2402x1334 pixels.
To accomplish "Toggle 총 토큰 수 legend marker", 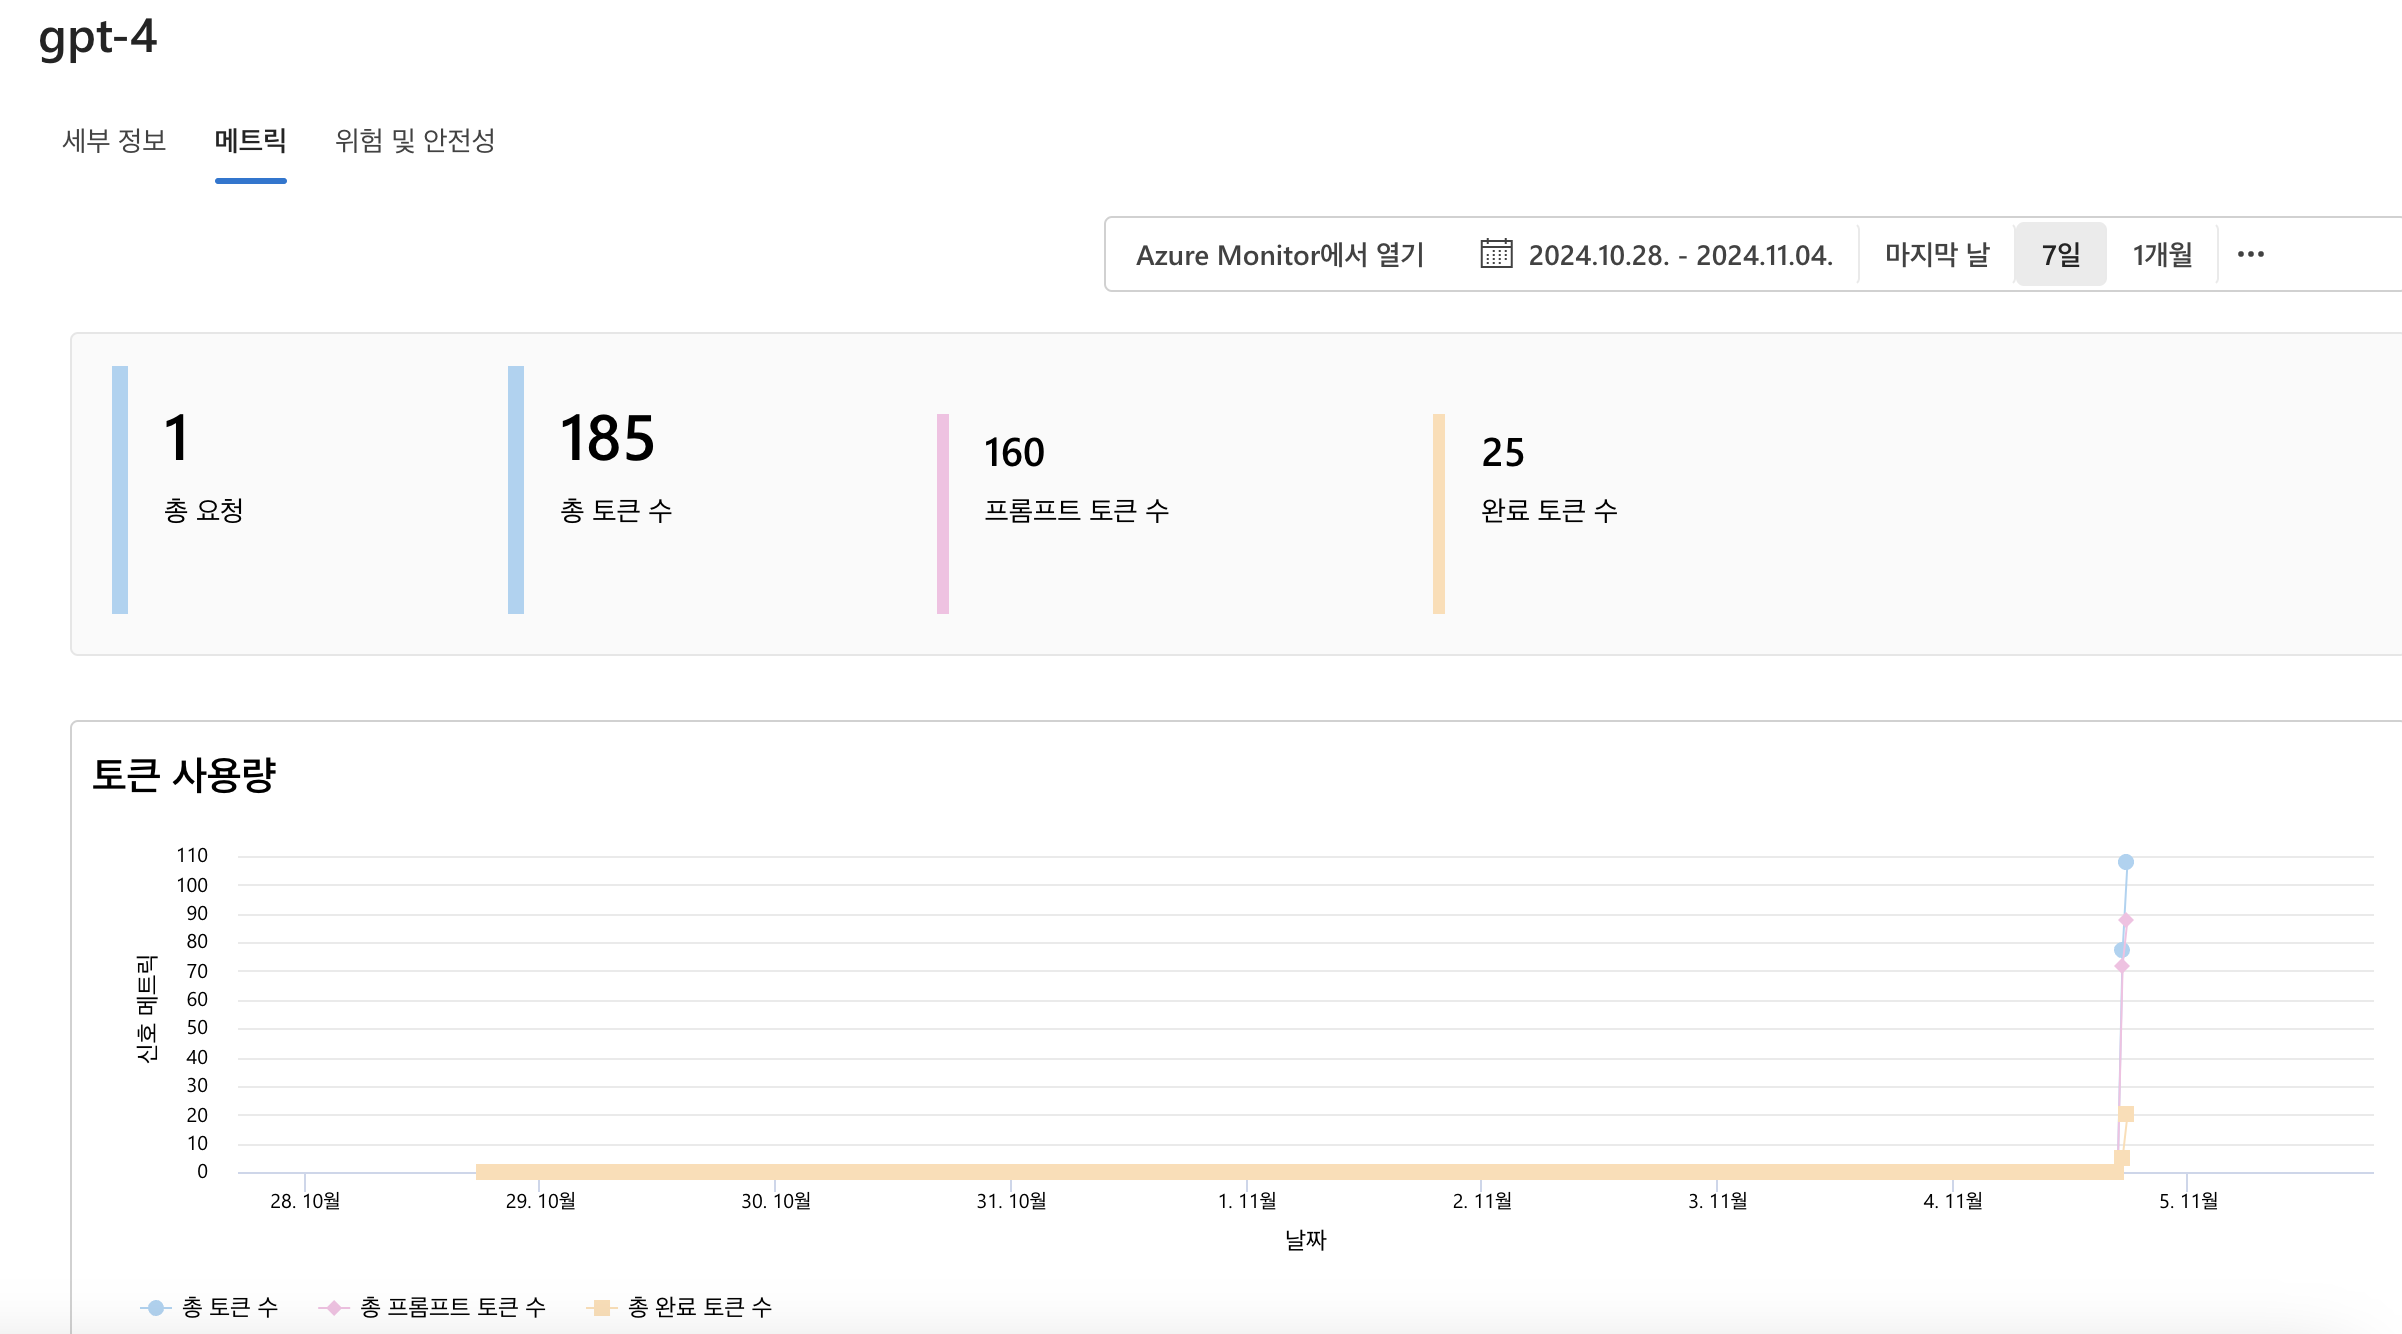I will (155, 1307).
